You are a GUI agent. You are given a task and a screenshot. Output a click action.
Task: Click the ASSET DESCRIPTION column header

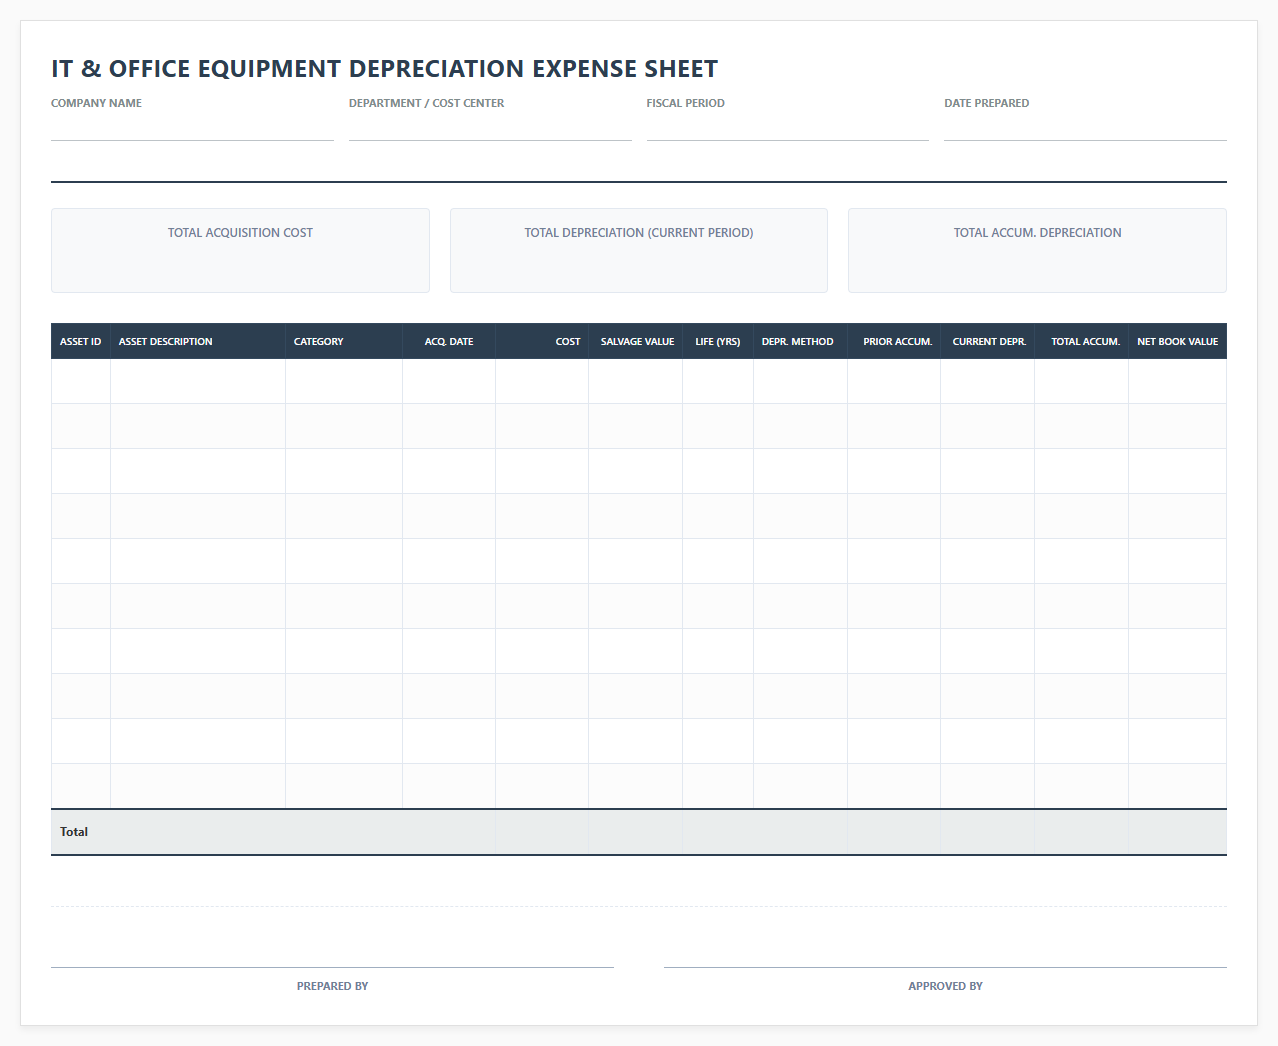[198, 341]
